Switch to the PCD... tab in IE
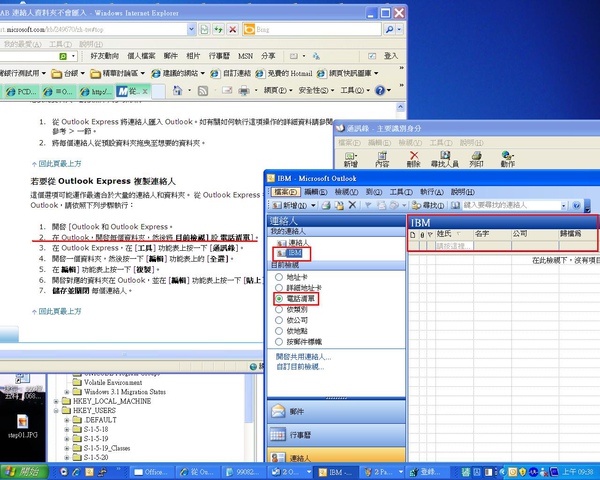This screenshot has width=600, height=480. point(21,92)
